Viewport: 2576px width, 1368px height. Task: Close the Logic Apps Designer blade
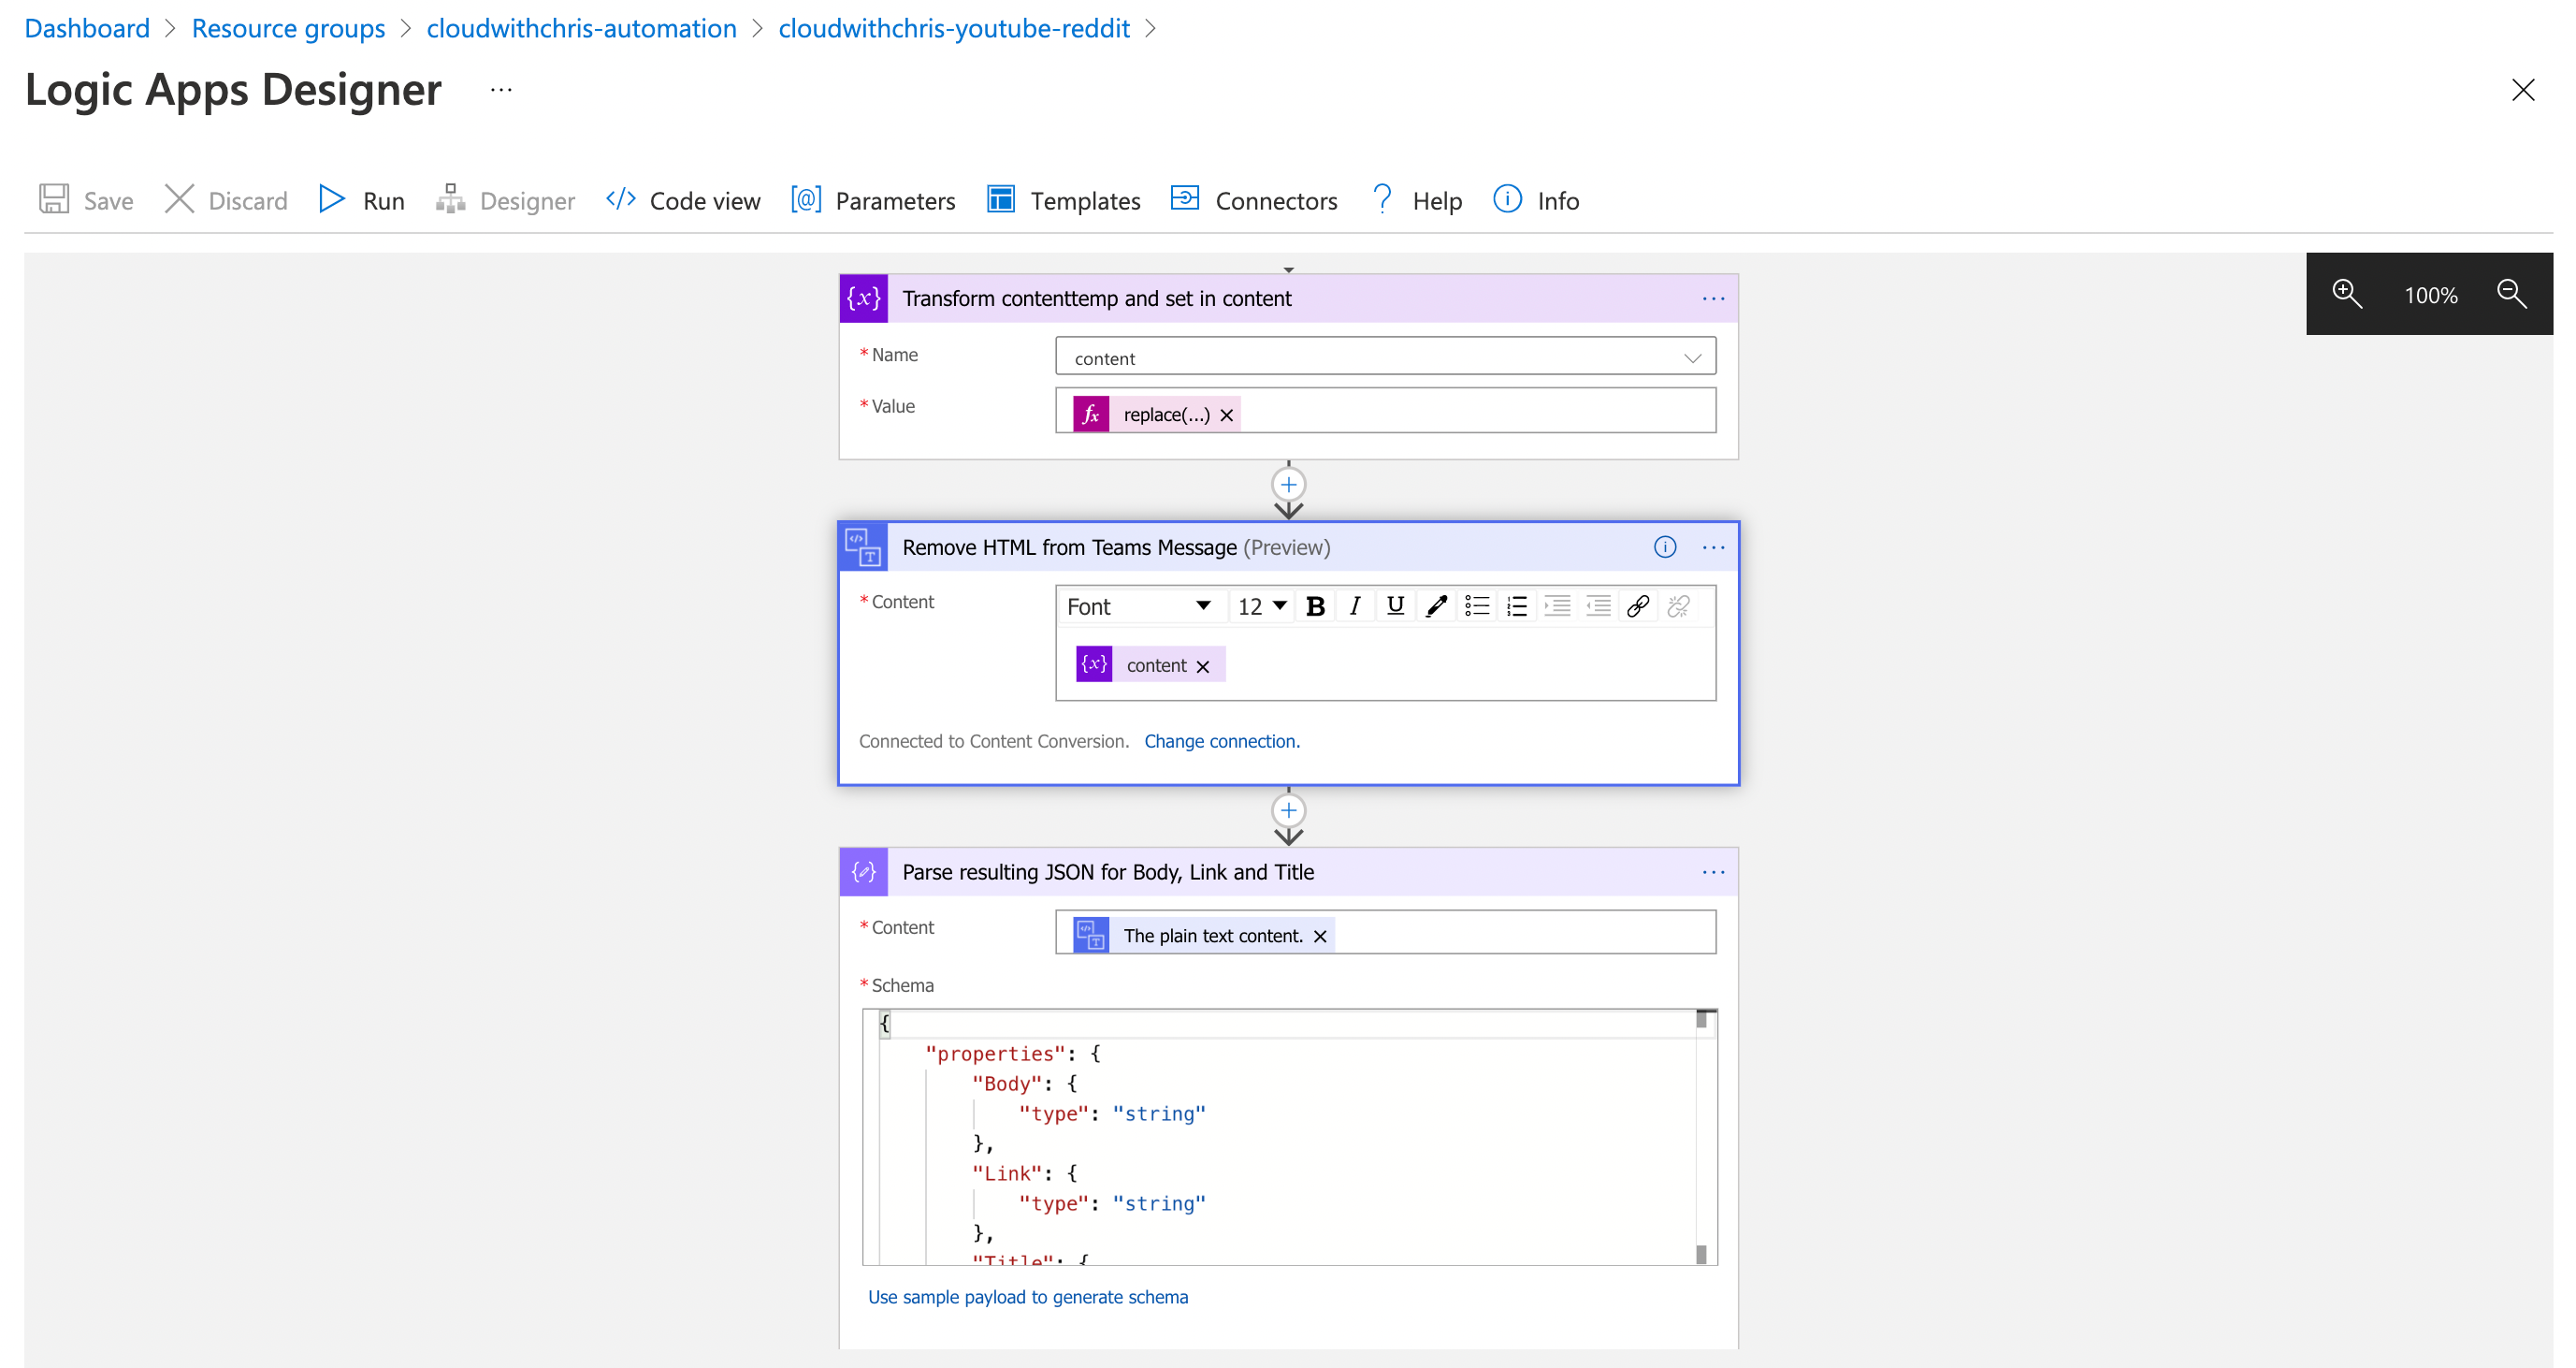click(x=2523, y=90)
